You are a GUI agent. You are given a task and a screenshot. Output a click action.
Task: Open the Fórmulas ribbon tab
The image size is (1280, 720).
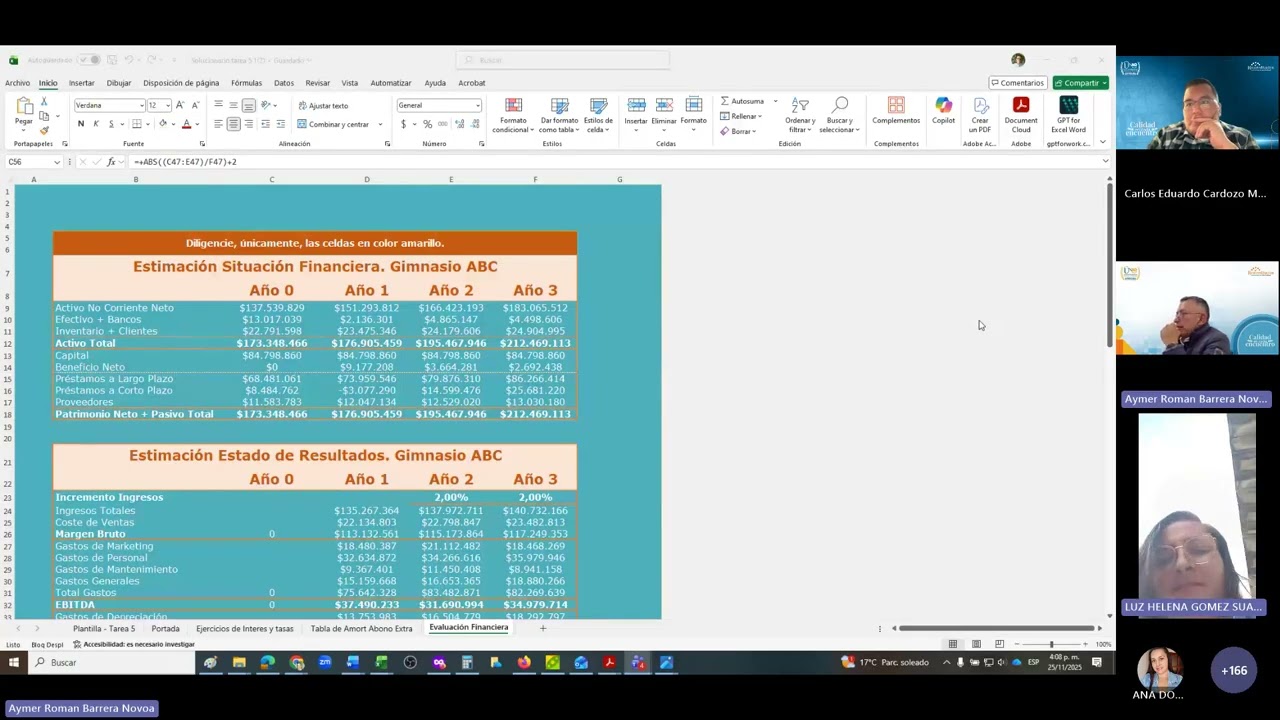coord(246,83)
